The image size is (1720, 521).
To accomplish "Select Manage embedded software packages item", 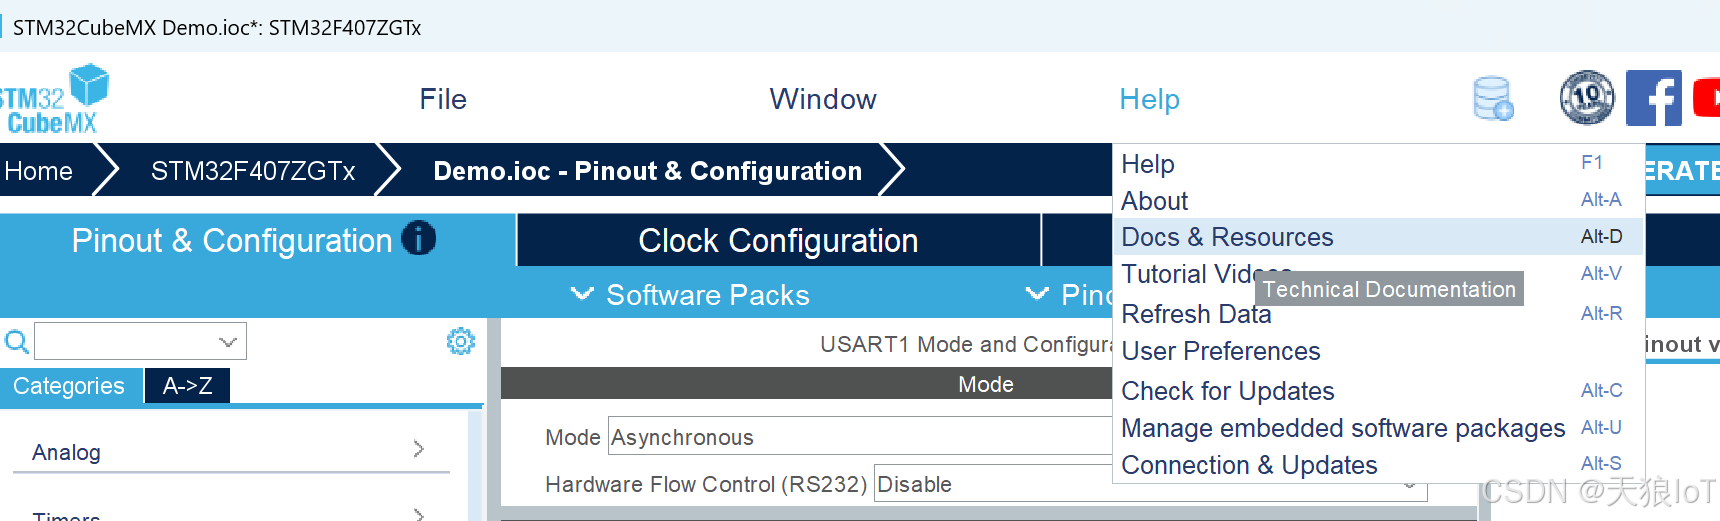I will (x=1378, y=428).
